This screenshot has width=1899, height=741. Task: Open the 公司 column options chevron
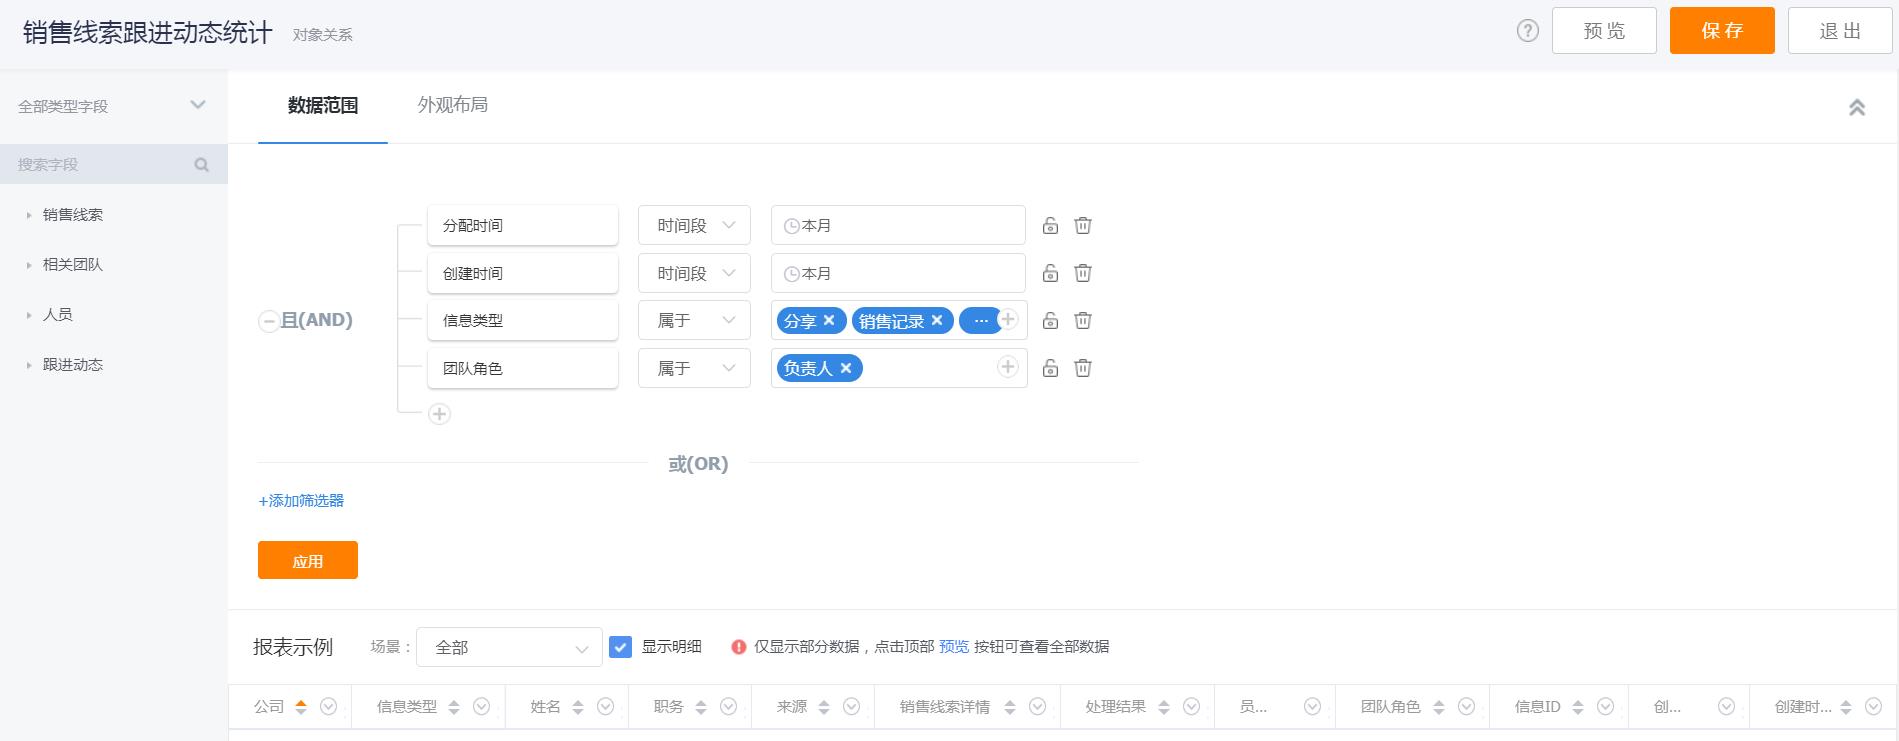(x=328, y=707)
